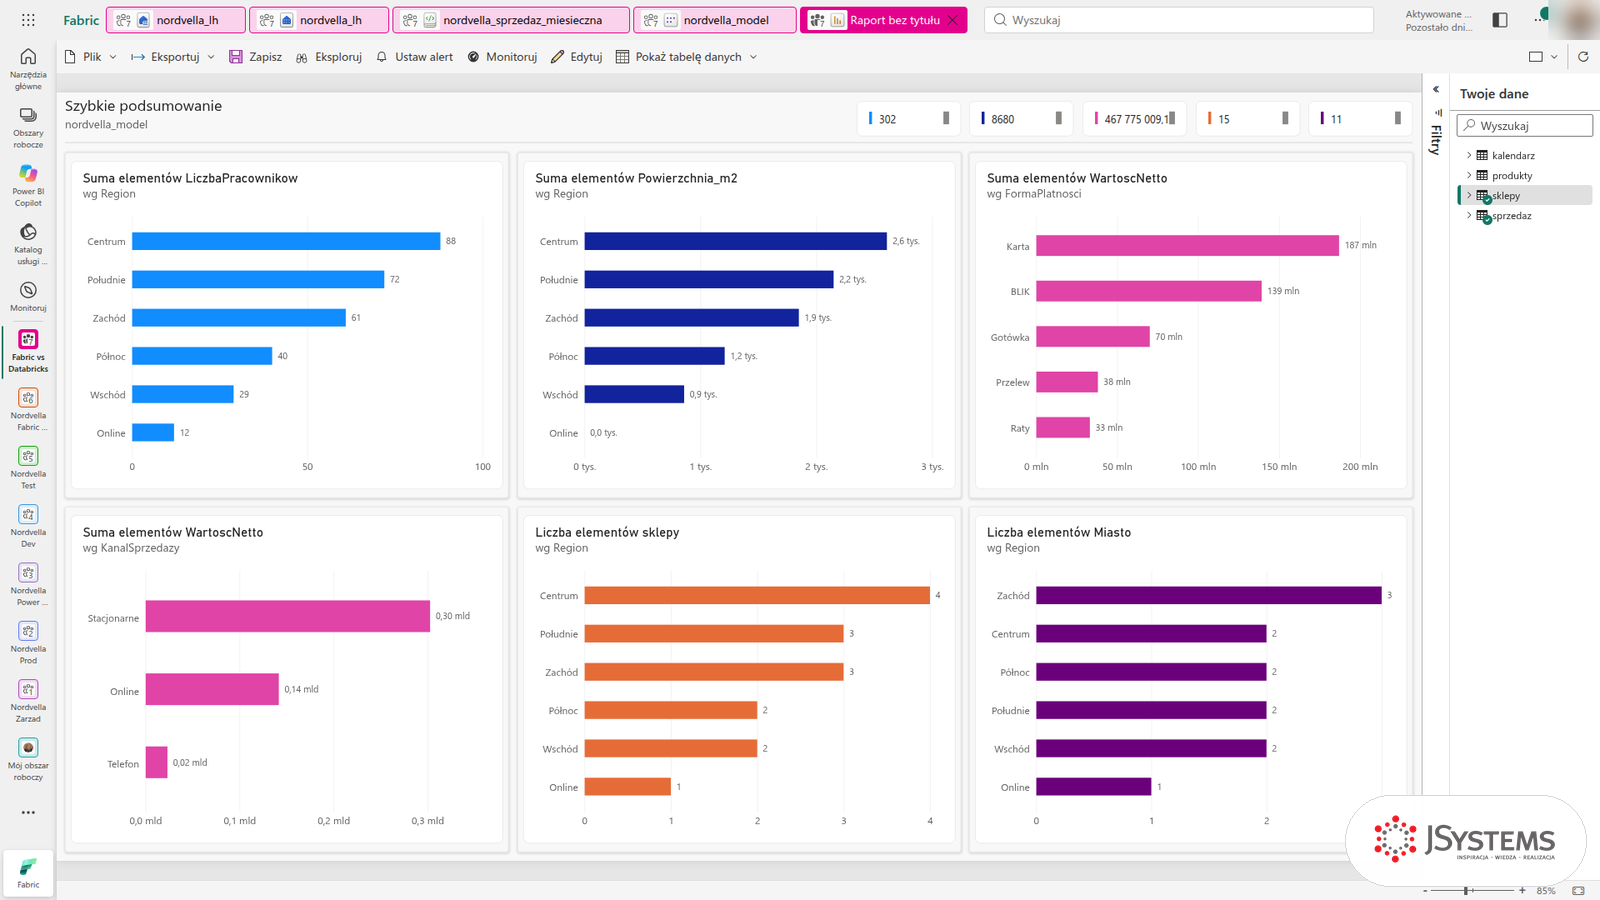1600x900 pixels.
Task: Adjust the zoom slider handle
Action: coord(1466,890)
